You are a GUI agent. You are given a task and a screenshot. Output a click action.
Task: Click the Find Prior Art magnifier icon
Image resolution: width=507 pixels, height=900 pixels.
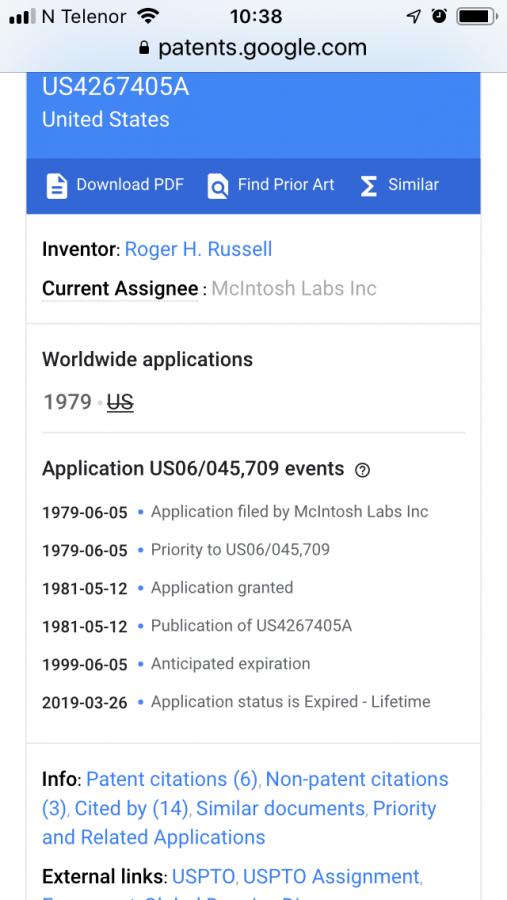pyautogui.click(x=218, y=186)
